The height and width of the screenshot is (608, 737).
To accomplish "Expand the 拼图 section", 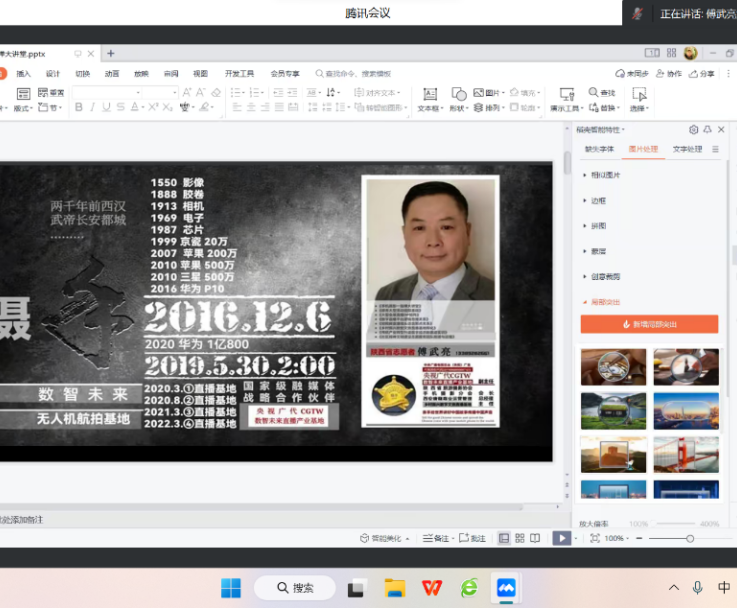I will click(x=601, y=226).
